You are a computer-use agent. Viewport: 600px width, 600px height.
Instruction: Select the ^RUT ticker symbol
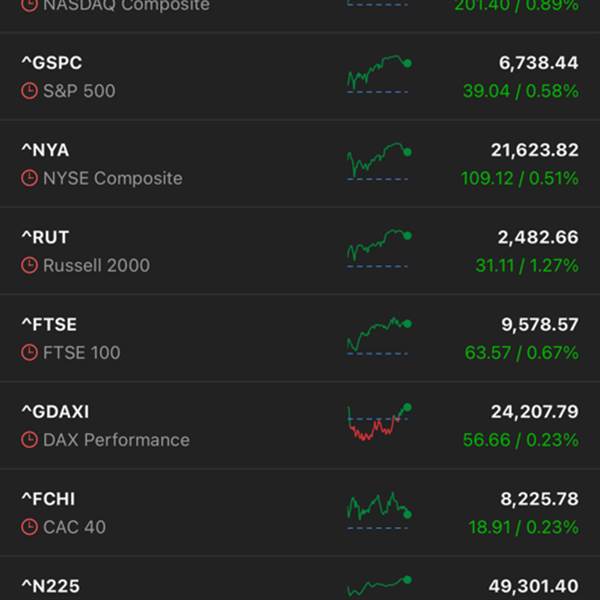pos(45,237)
